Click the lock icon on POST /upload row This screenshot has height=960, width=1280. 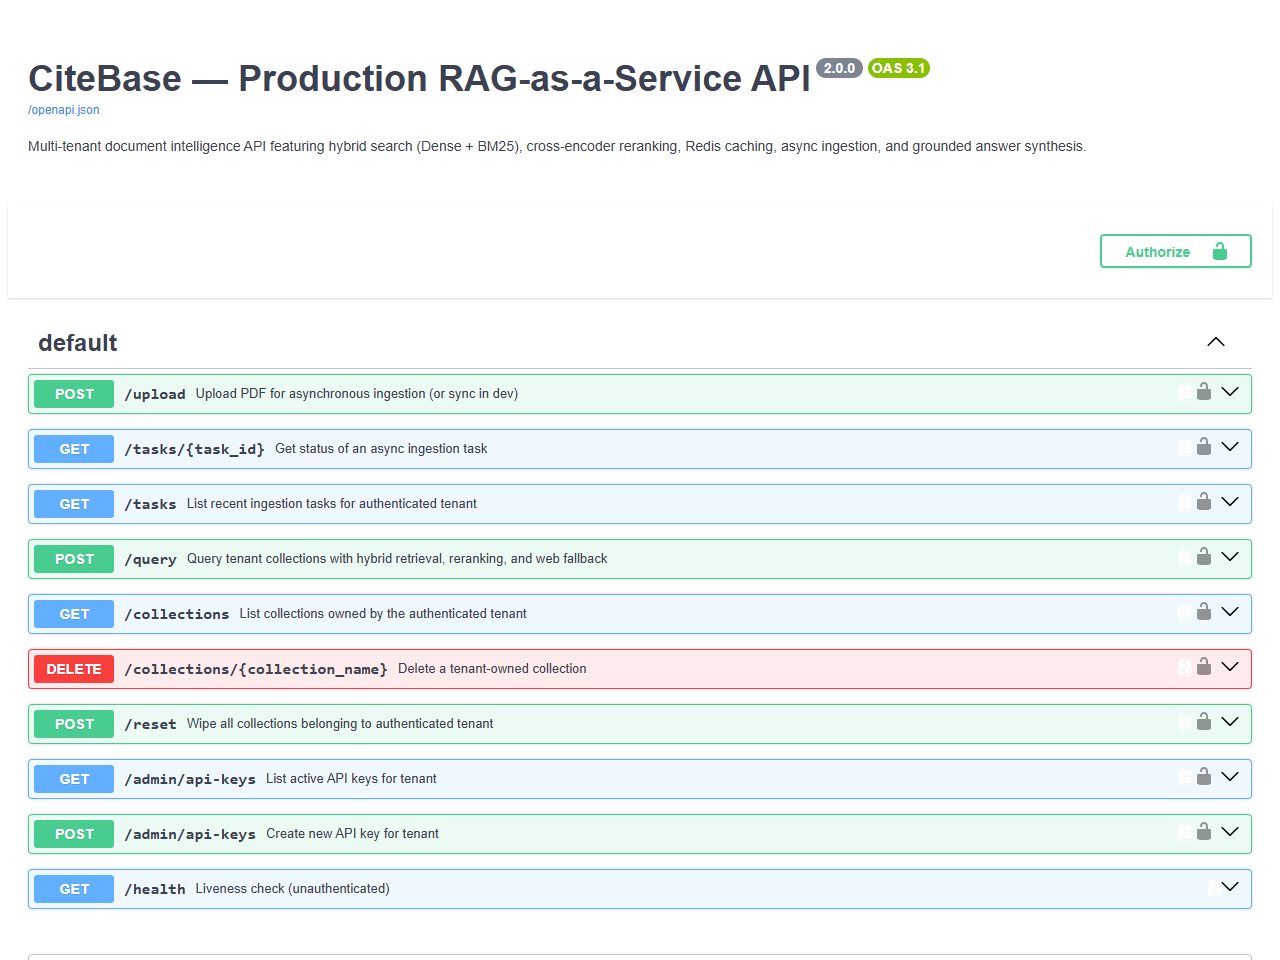coord(1204,392)
